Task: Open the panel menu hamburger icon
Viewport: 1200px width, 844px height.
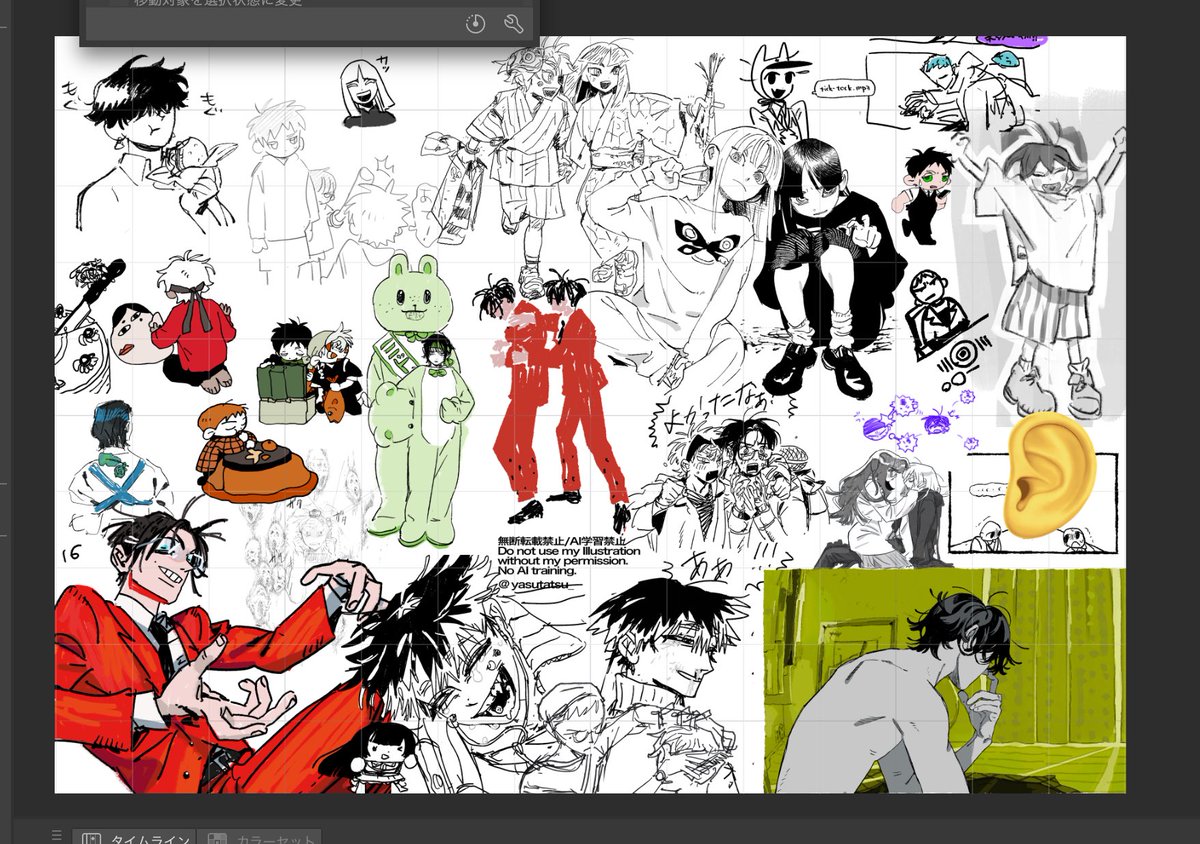Action: (x=56, y=836)
